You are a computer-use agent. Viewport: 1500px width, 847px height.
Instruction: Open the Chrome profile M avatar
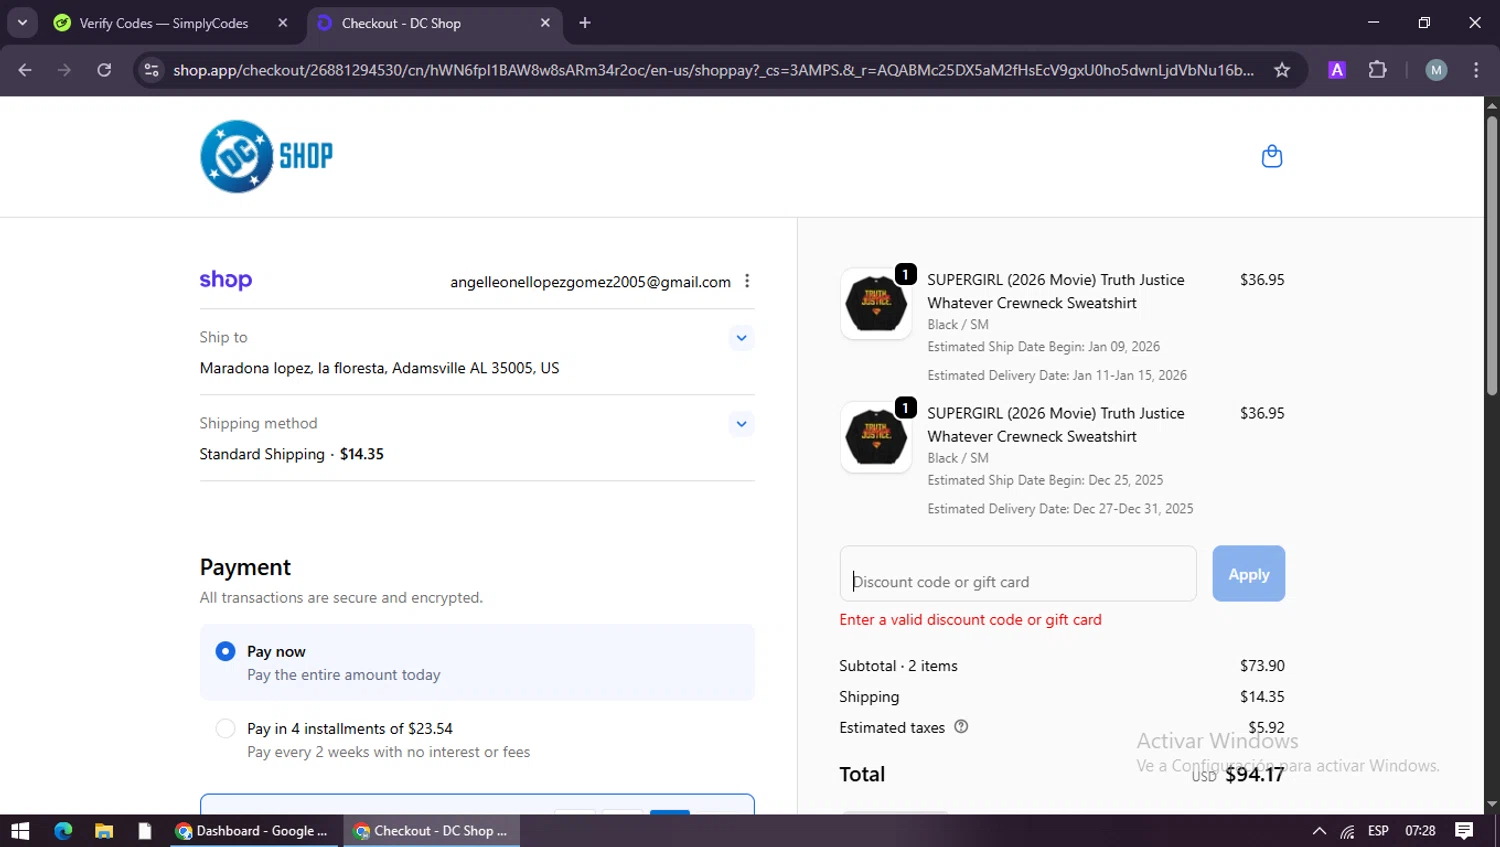[1436, 70]
